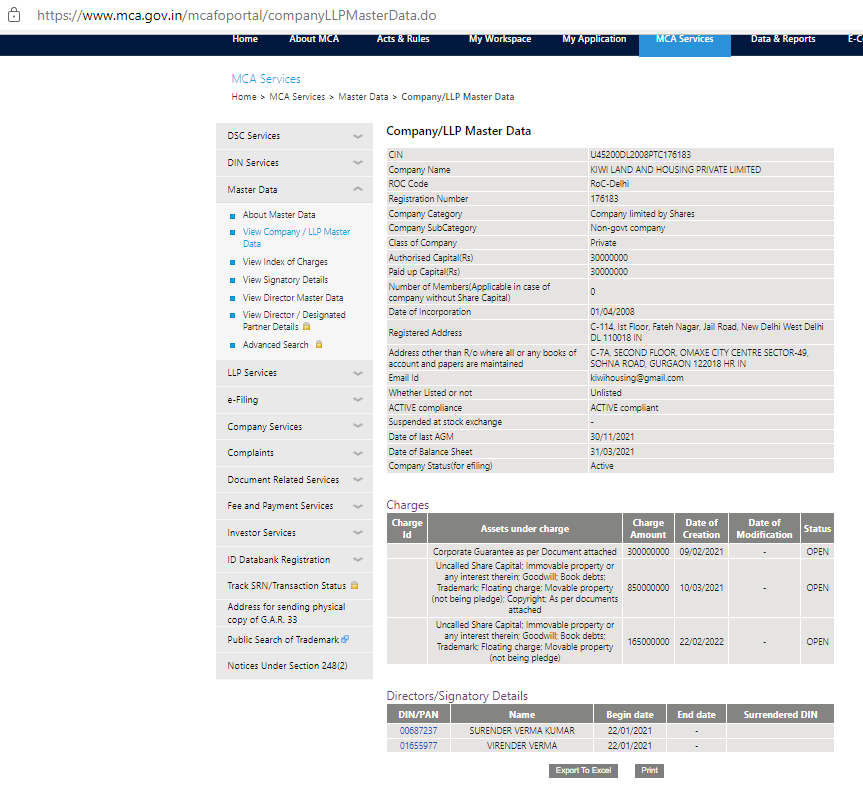Click lock icon next to Advanced Search
The width and height of the screenshot is (863, 798).
click(x=319, y=345)
